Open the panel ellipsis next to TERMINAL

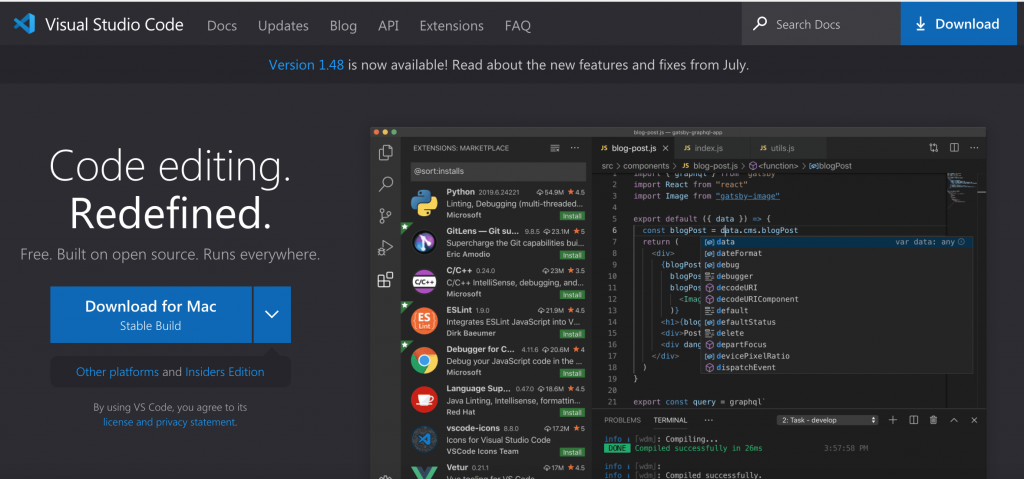coord(709,420)
